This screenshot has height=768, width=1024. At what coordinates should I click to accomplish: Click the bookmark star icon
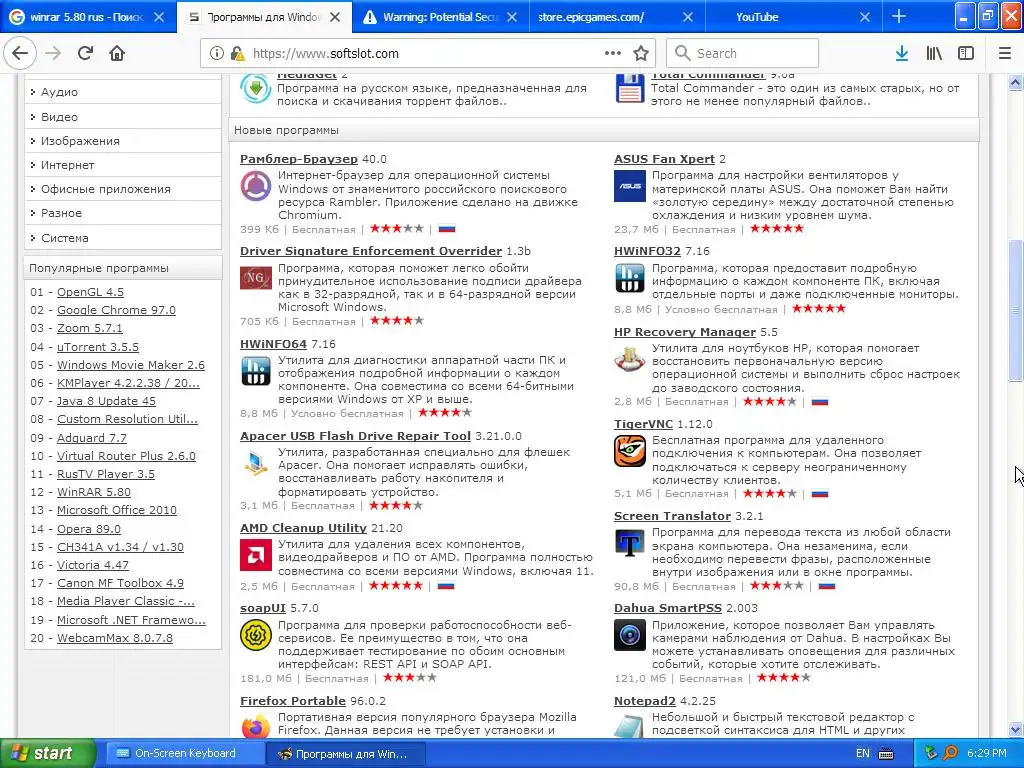click(641, 54)
